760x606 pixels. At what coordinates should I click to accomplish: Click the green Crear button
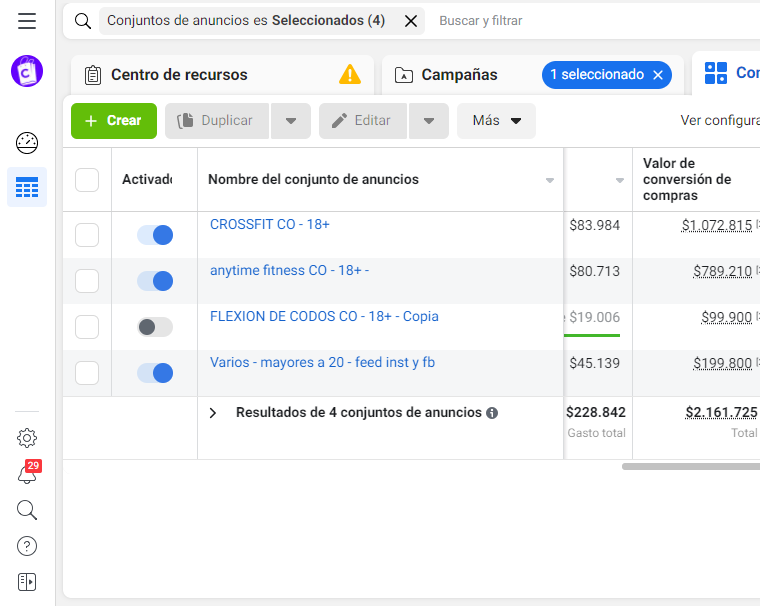tap(114, 121)
